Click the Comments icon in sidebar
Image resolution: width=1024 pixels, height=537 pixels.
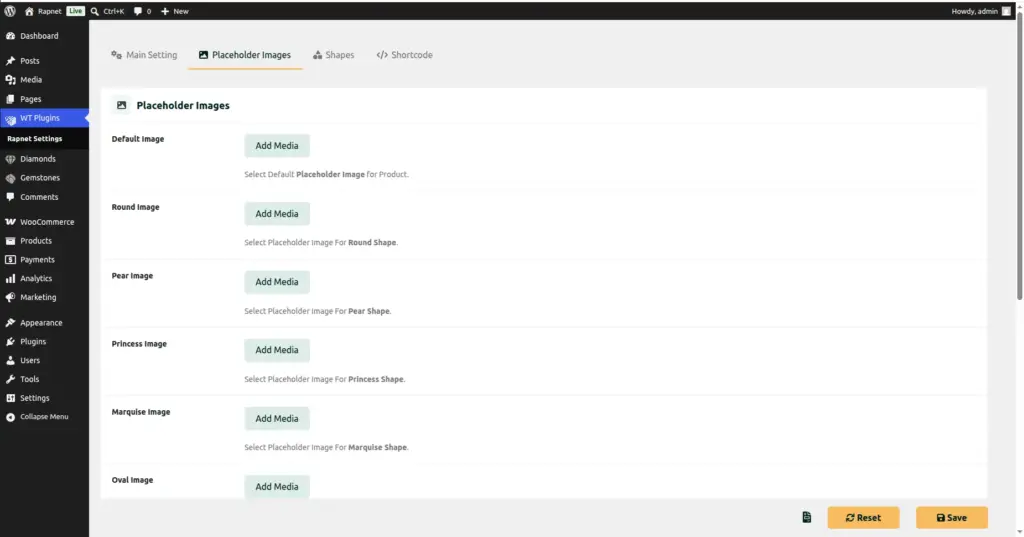pos(10,197)
